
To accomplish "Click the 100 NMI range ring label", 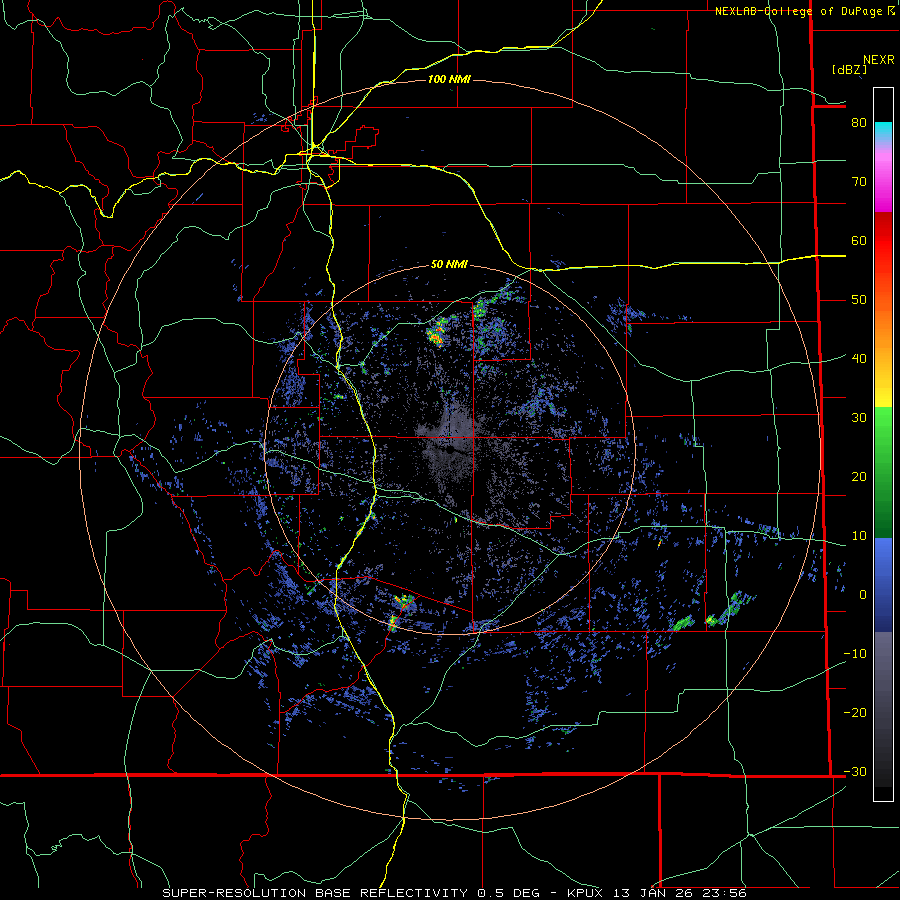I will pos(449,79).
